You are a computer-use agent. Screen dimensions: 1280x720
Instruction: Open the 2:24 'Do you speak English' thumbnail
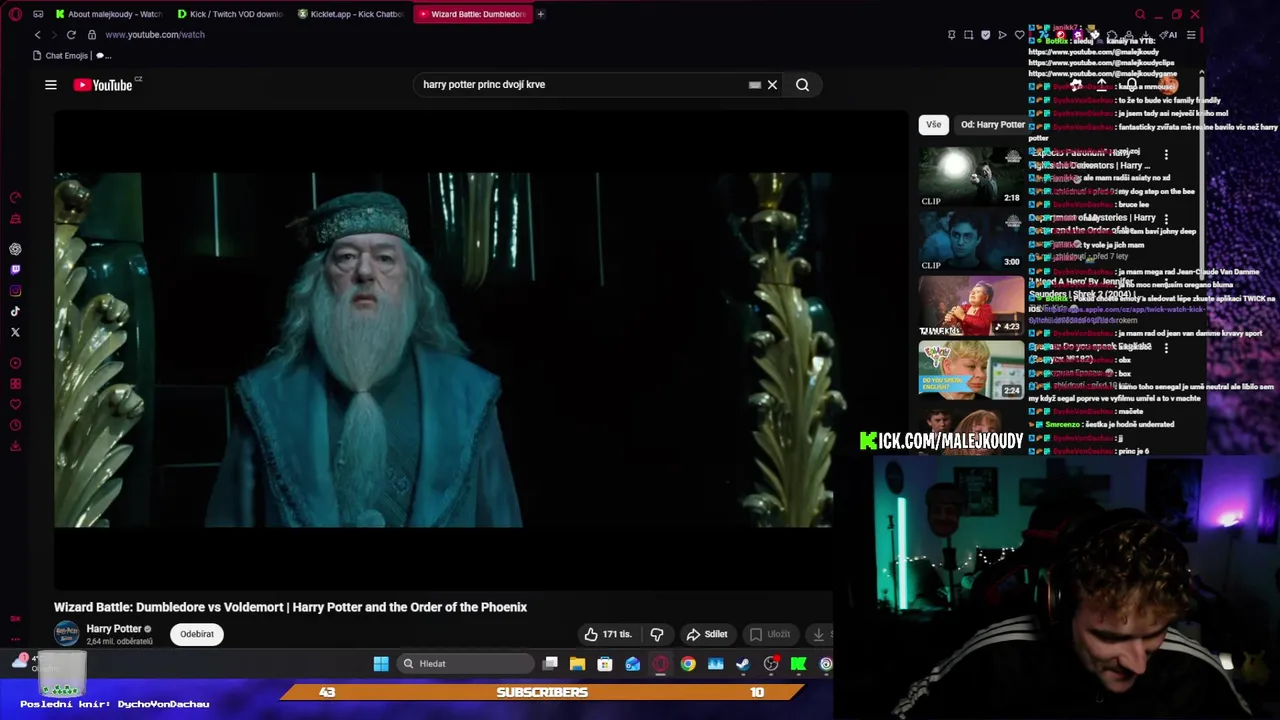(x=971, y=369)
